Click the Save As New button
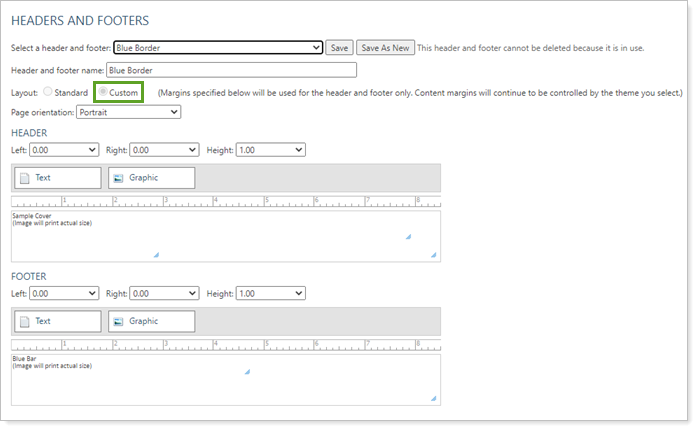697x430 pixels. tap(385, 47)
